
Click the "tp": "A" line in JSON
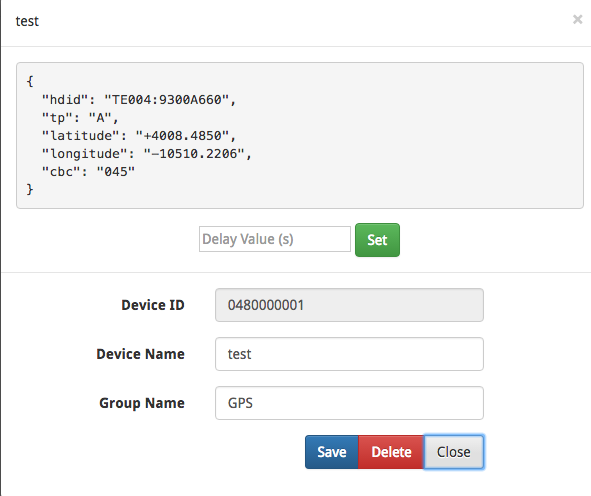click(80, 118)
